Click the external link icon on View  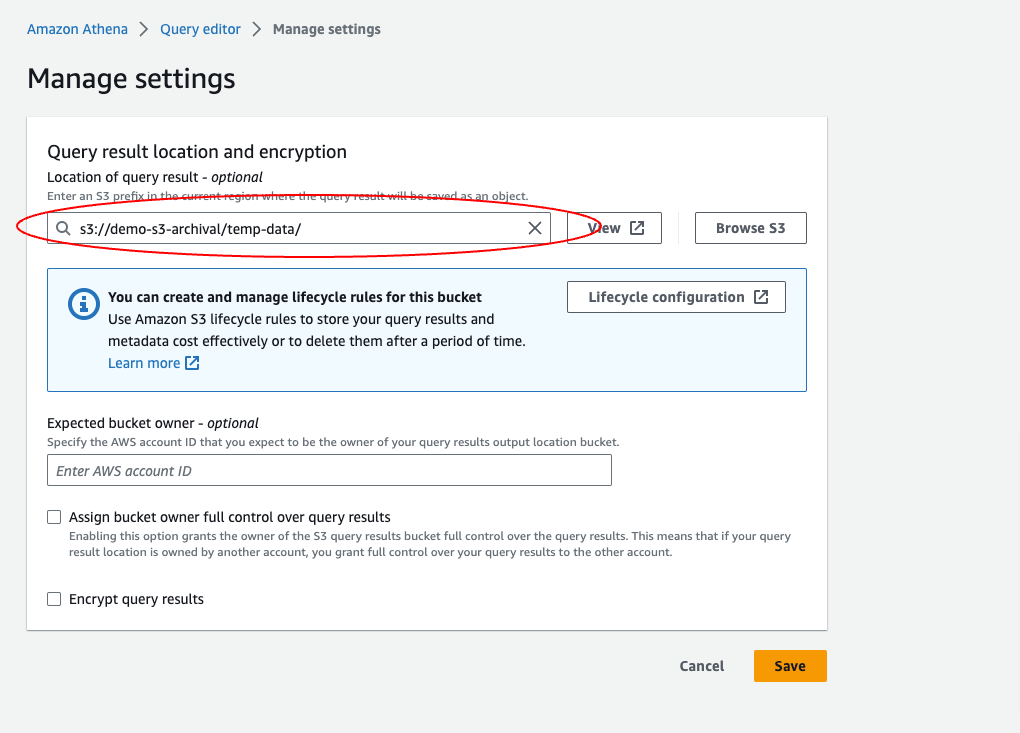point(637,228)
